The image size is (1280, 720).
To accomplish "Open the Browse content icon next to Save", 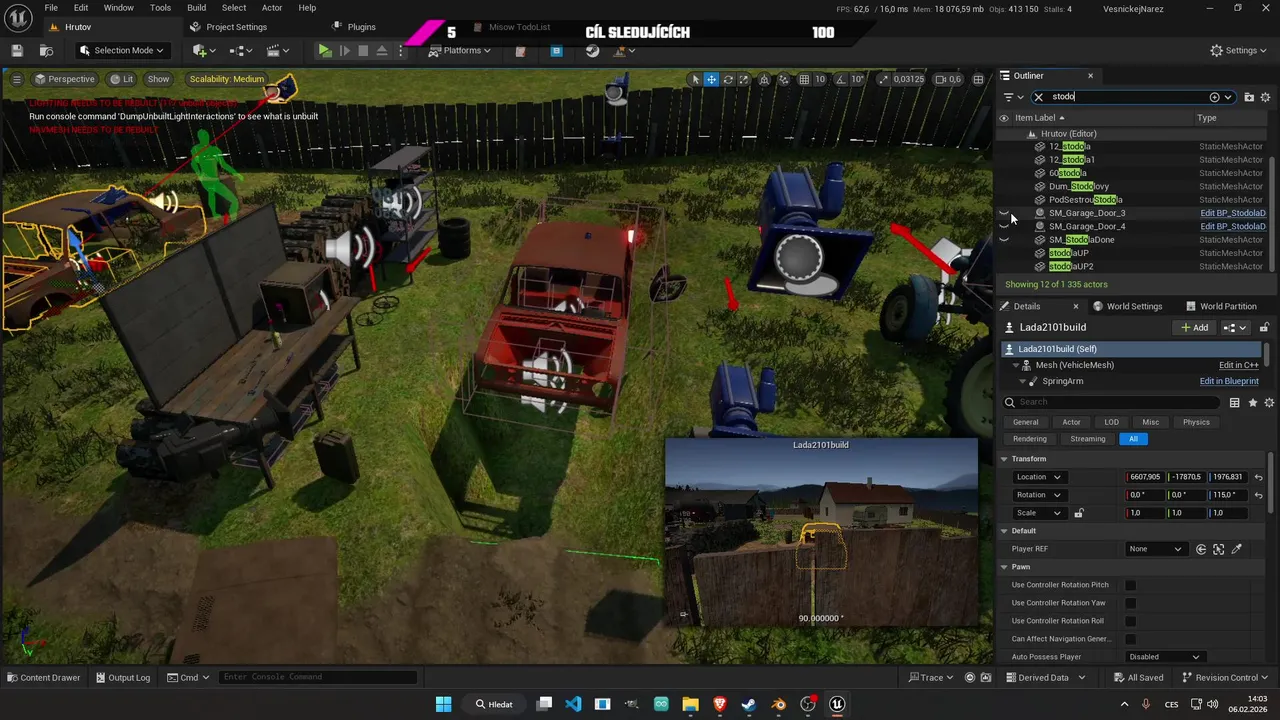I will (x=46, y=50).
